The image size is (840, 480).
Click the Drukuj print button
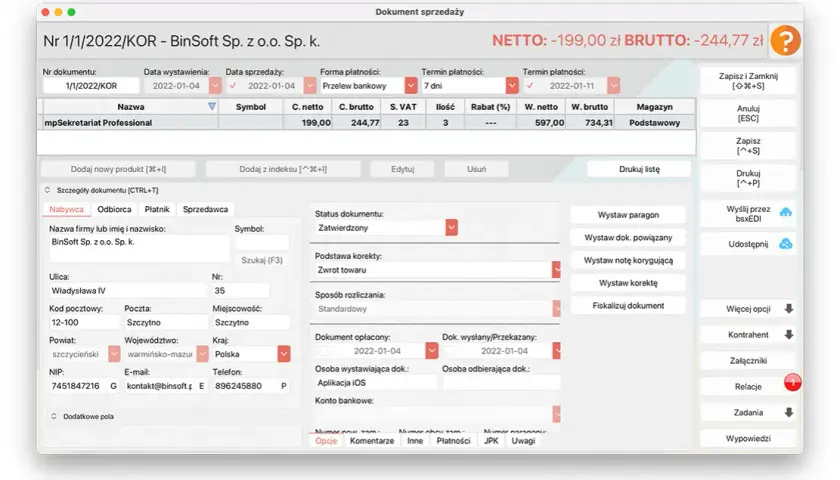point(748,178)
